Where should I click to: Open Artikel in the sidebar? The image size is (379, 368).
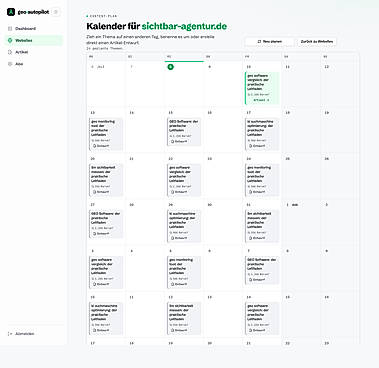coord(33,52)
